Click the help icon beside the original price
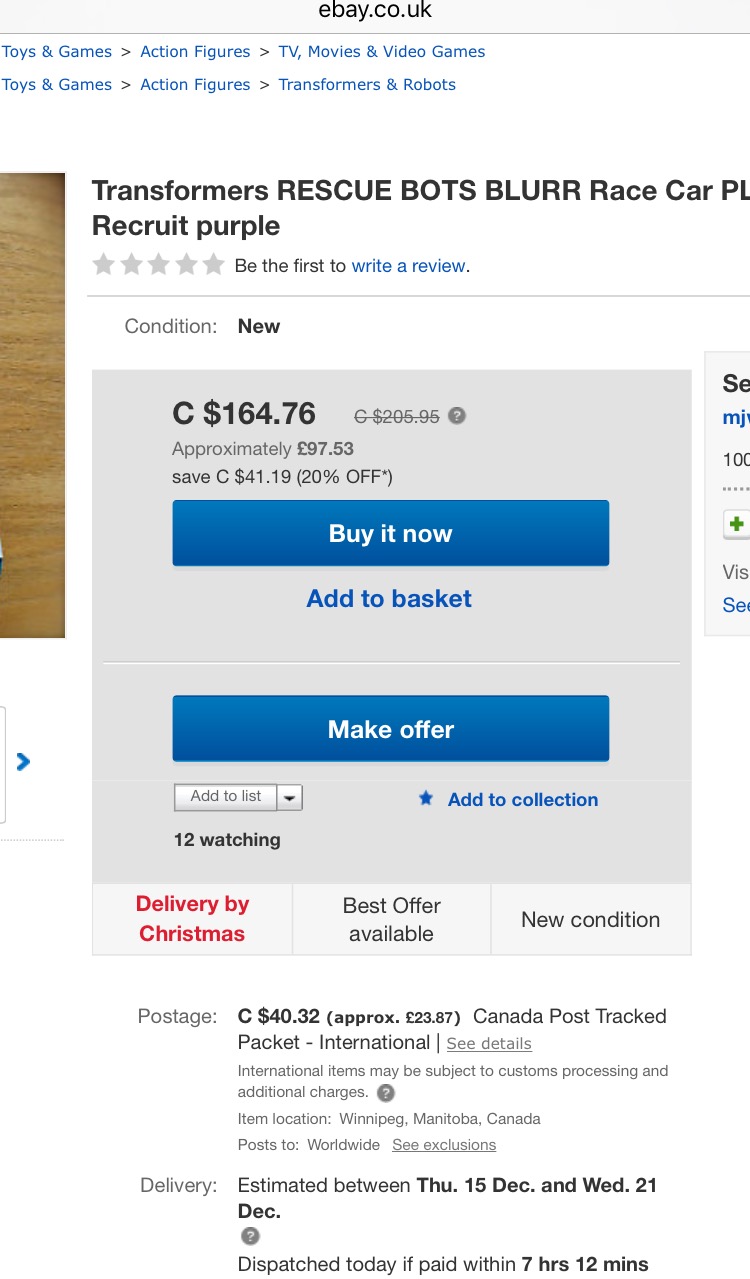Viewport: 750px width, 1279px height. pos(457,416)
